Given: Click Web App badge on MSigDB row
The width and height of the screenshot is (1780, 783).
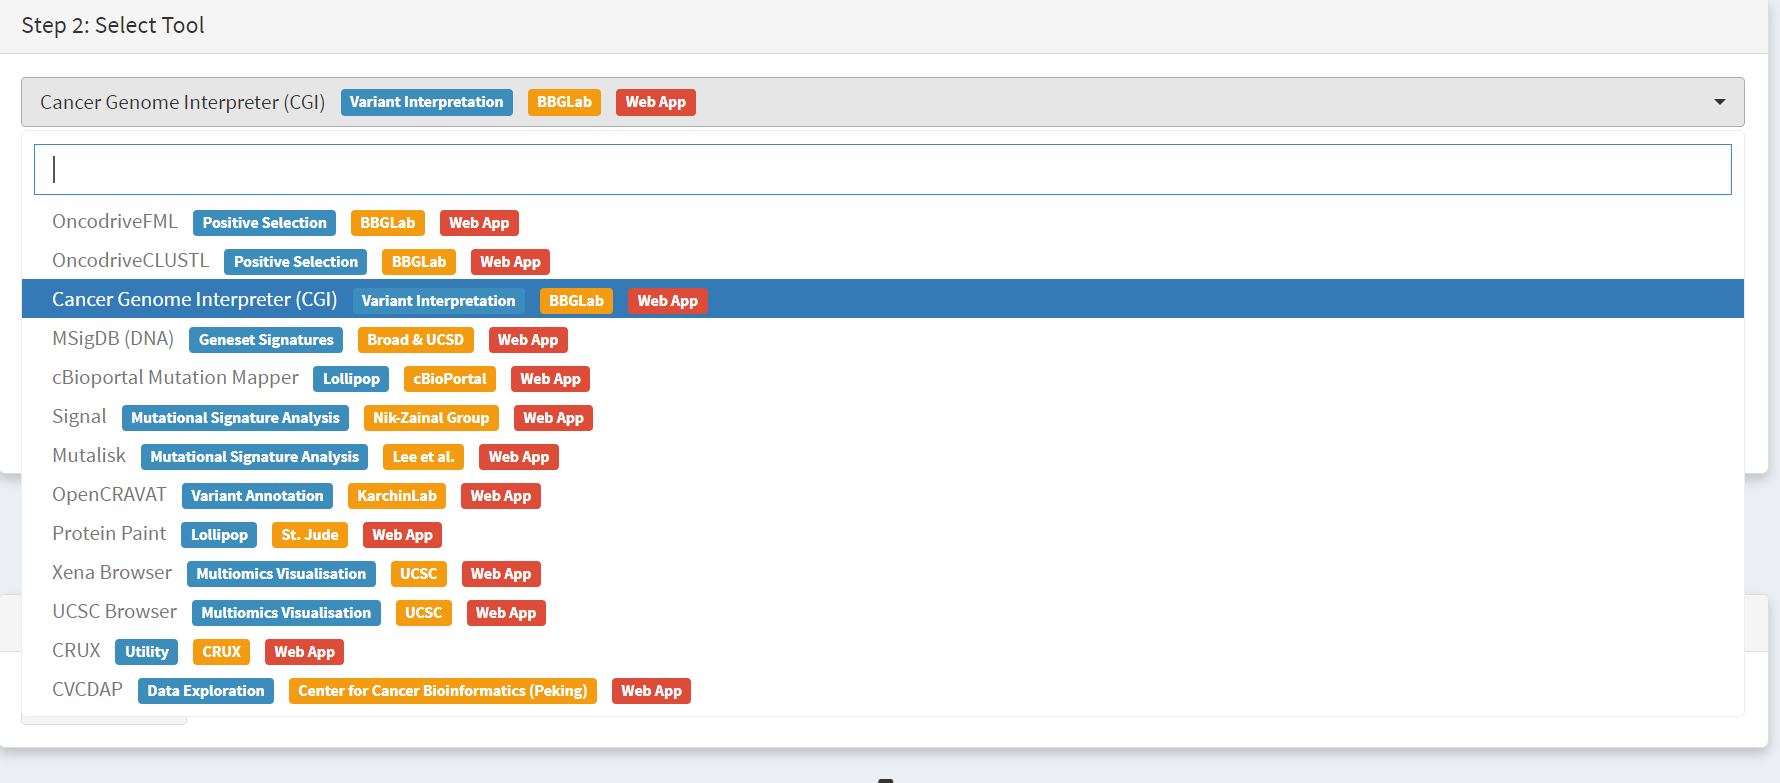Looking at the screenshot, I should coord(528,340).
